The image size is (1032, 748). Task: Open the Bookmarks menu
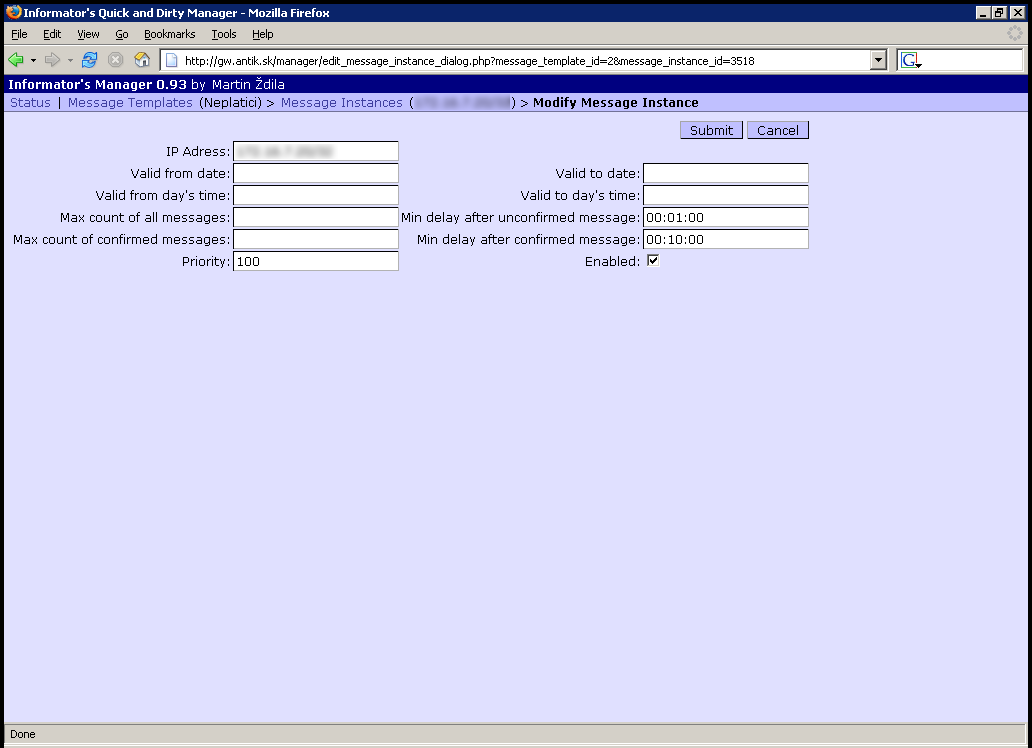(169, 34)
